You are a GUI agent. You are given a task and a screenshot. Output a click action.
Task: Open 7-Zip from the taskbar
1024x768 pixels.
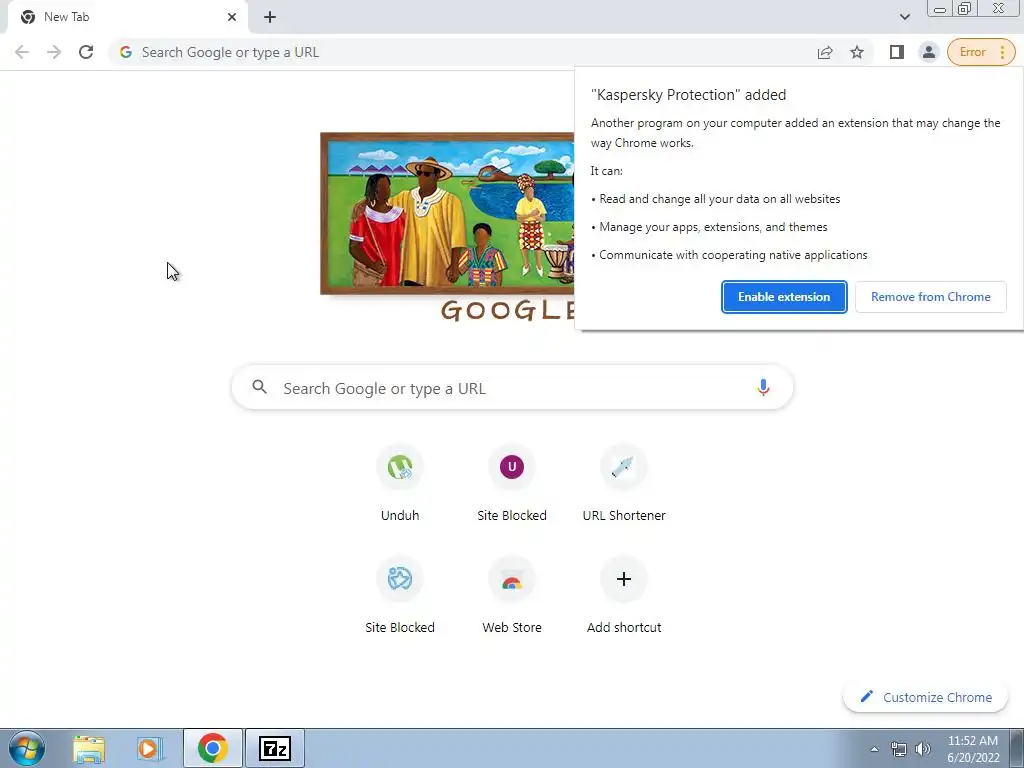pos(274,748)
